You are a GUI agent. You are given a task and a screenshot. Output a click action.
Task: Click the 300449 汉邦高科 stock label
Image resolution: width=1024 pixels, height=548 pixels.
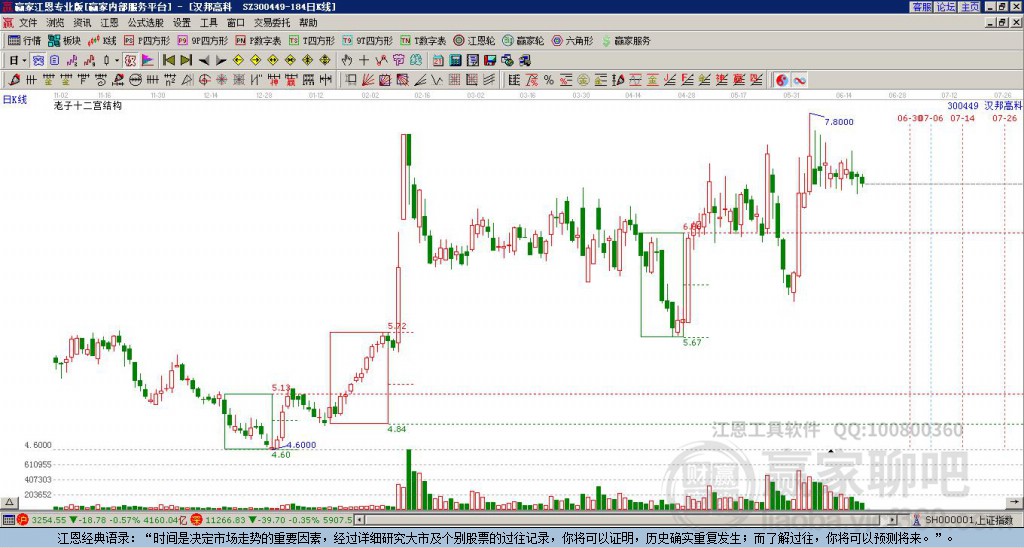tap(985, 106)
